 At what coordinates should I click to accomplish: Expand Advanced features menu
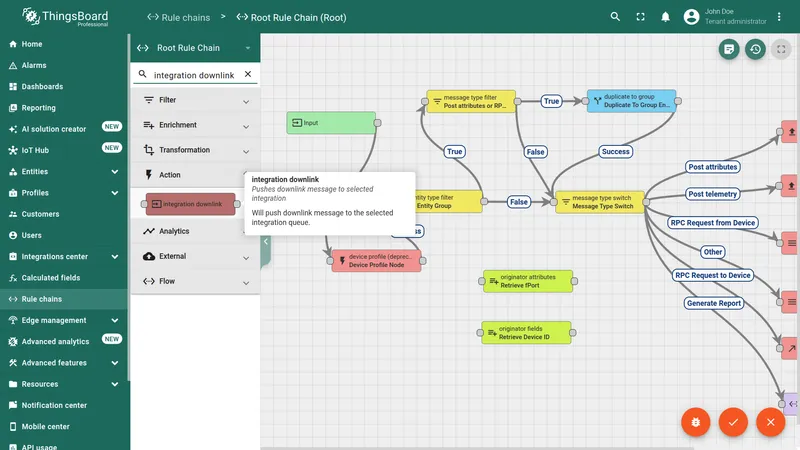pyautogui.click(x=64, y=363)
